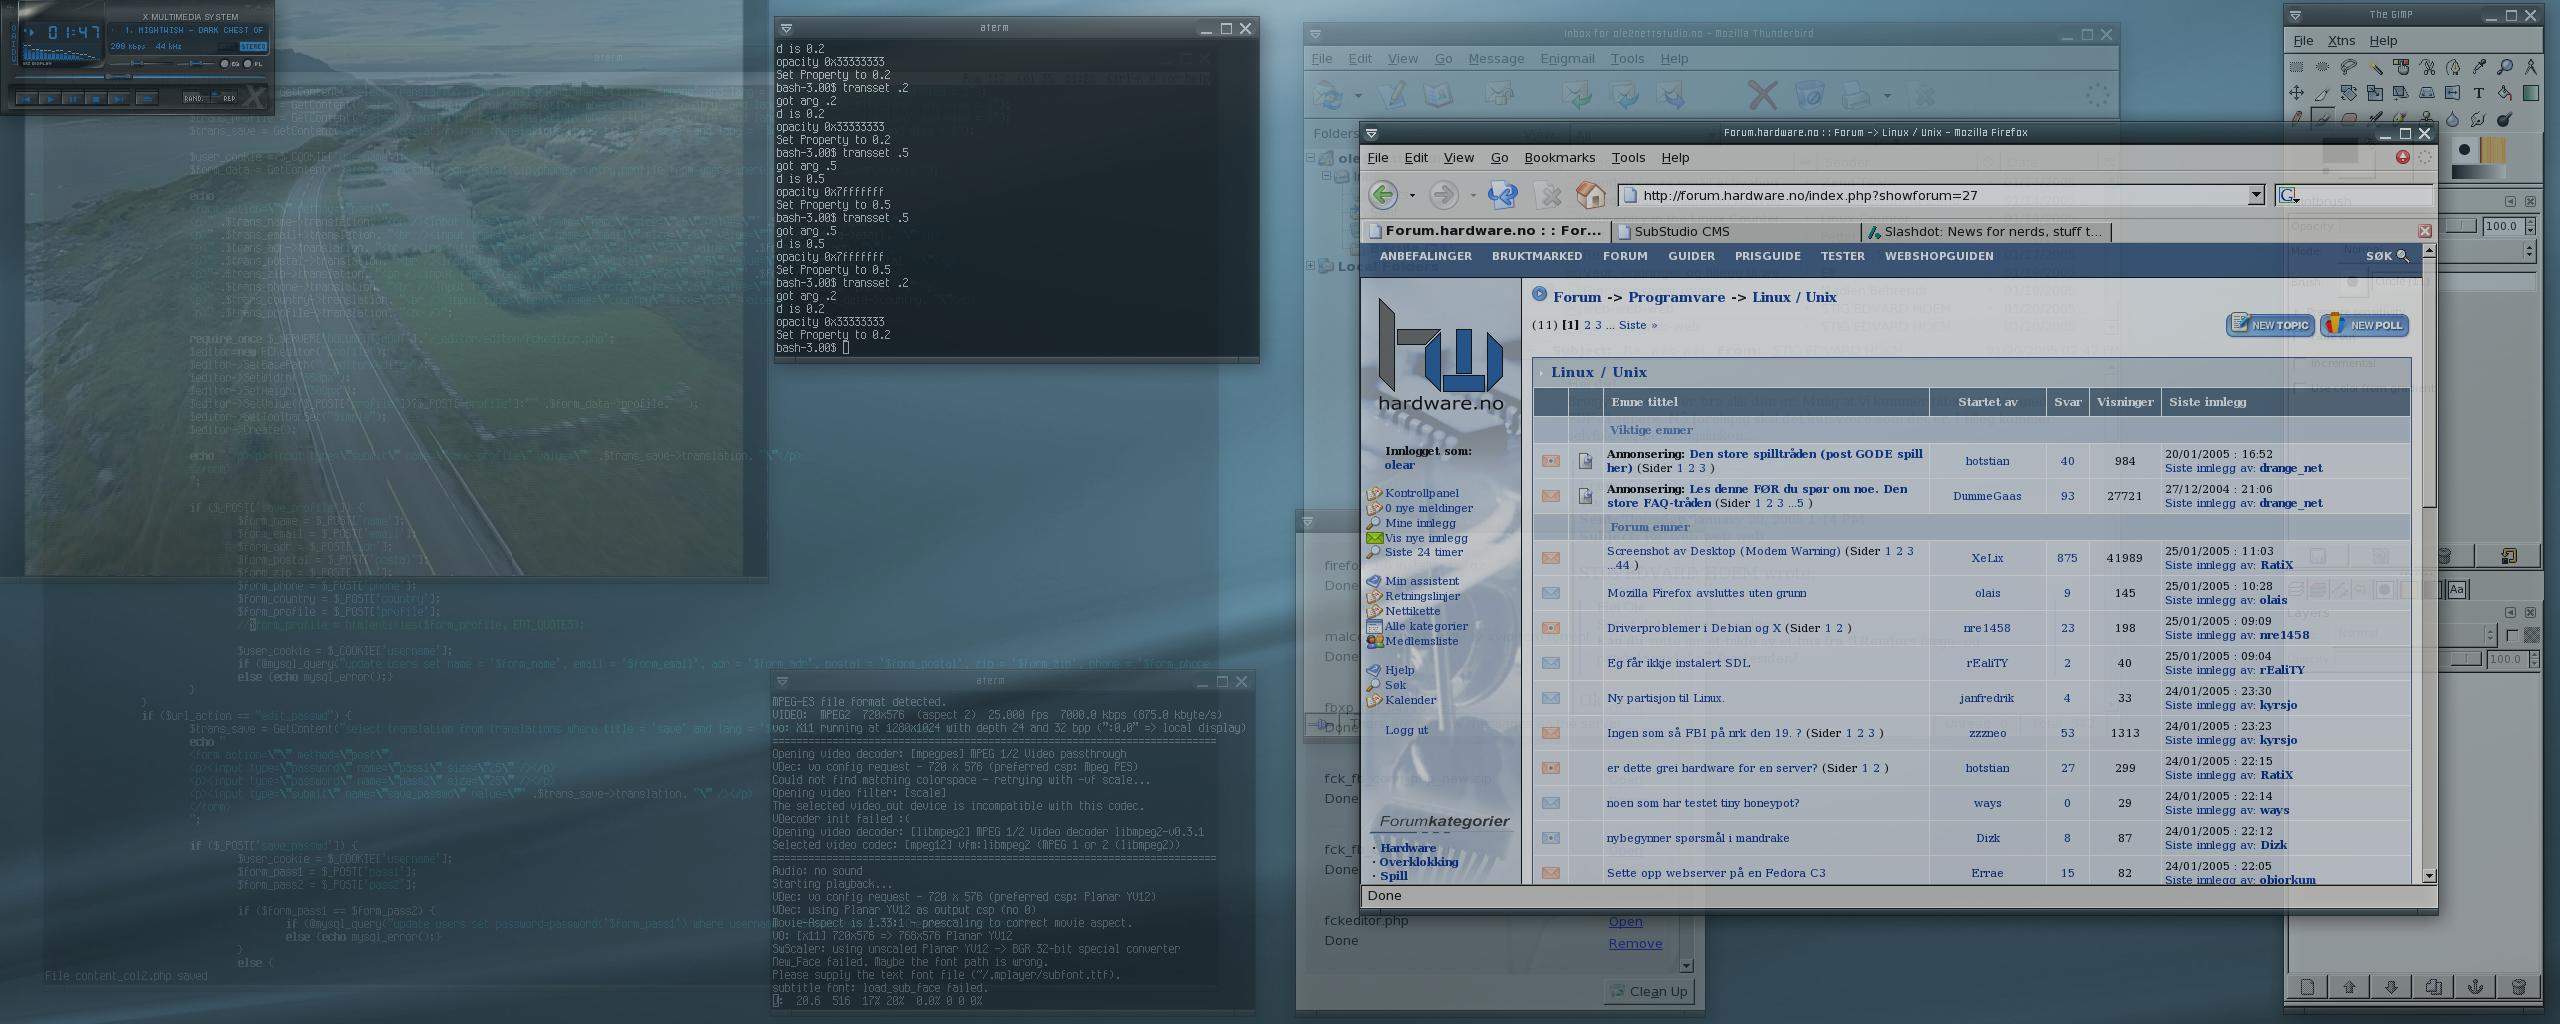Screen dimensions: 2560x1024
Task: Select GIMP Move tool
Action: [x=2296, y=92]
